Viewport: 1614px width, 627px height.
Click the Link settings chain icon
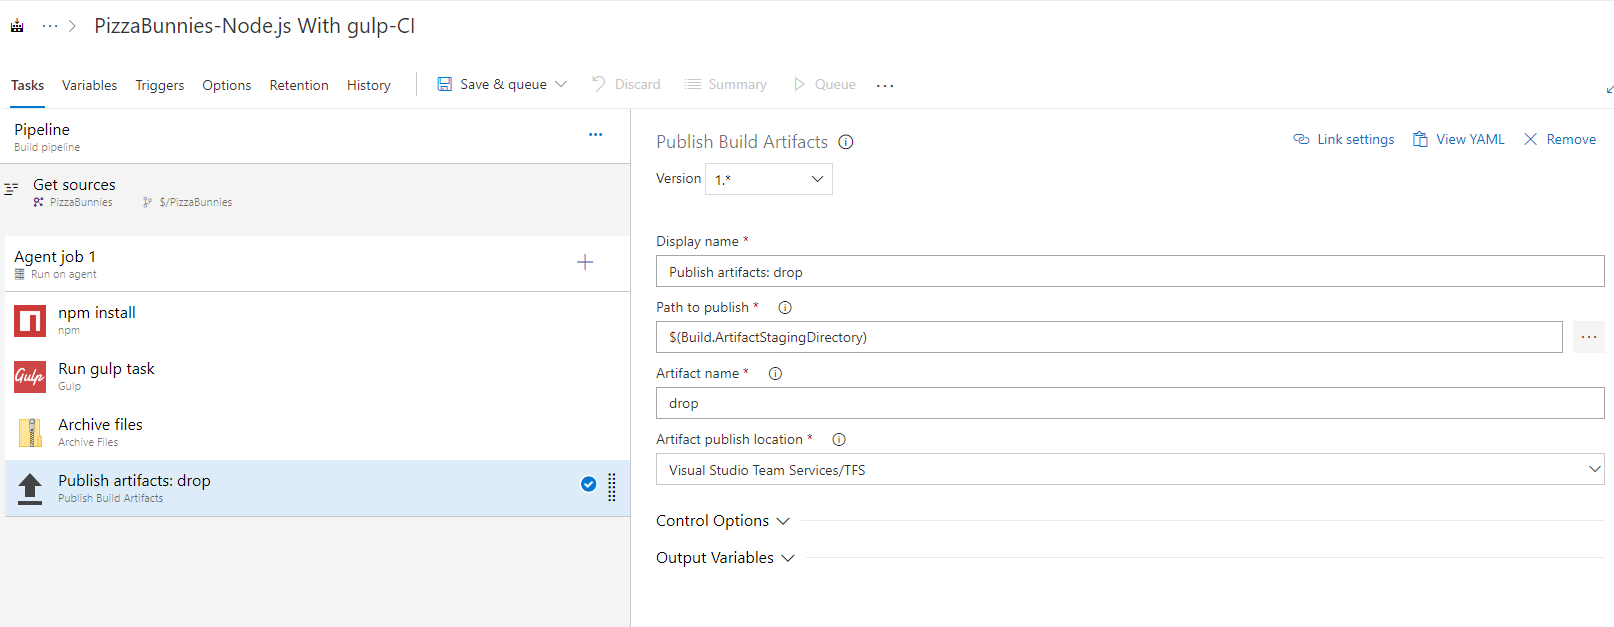click(x=1301, y=139)
